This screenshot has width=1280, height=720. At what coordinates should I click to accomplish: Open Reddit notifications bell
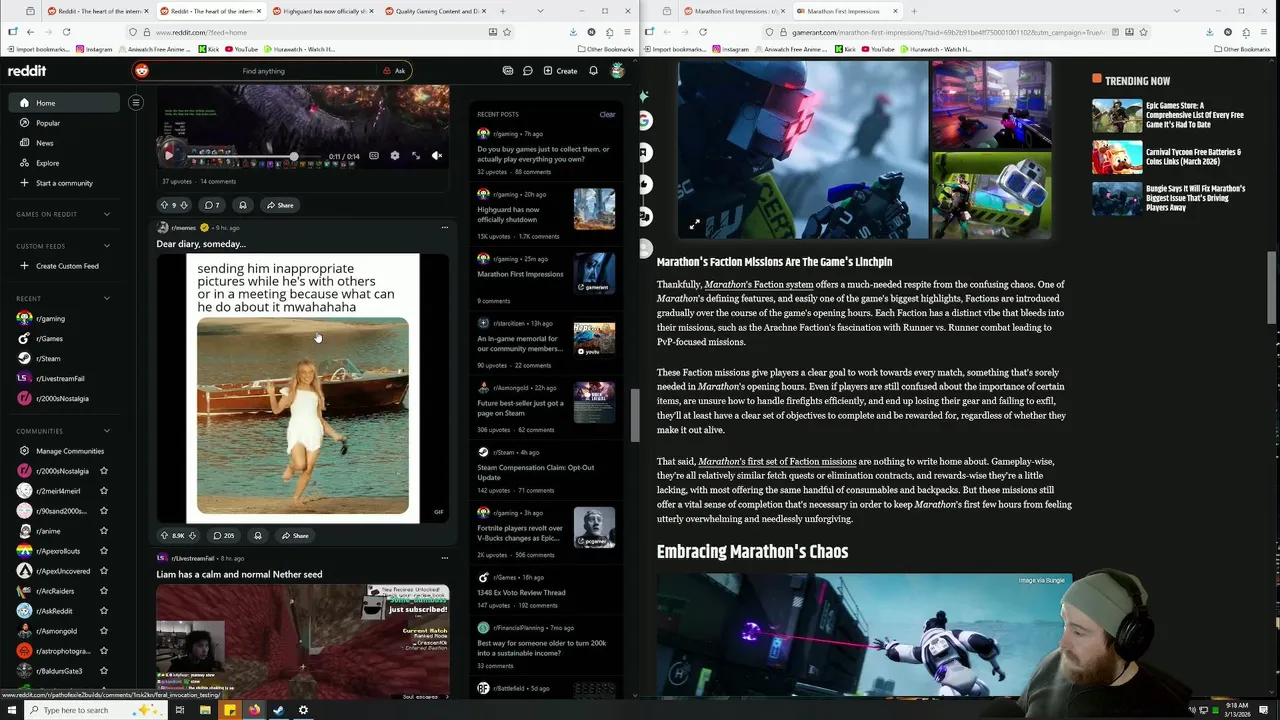coord(593,71)
